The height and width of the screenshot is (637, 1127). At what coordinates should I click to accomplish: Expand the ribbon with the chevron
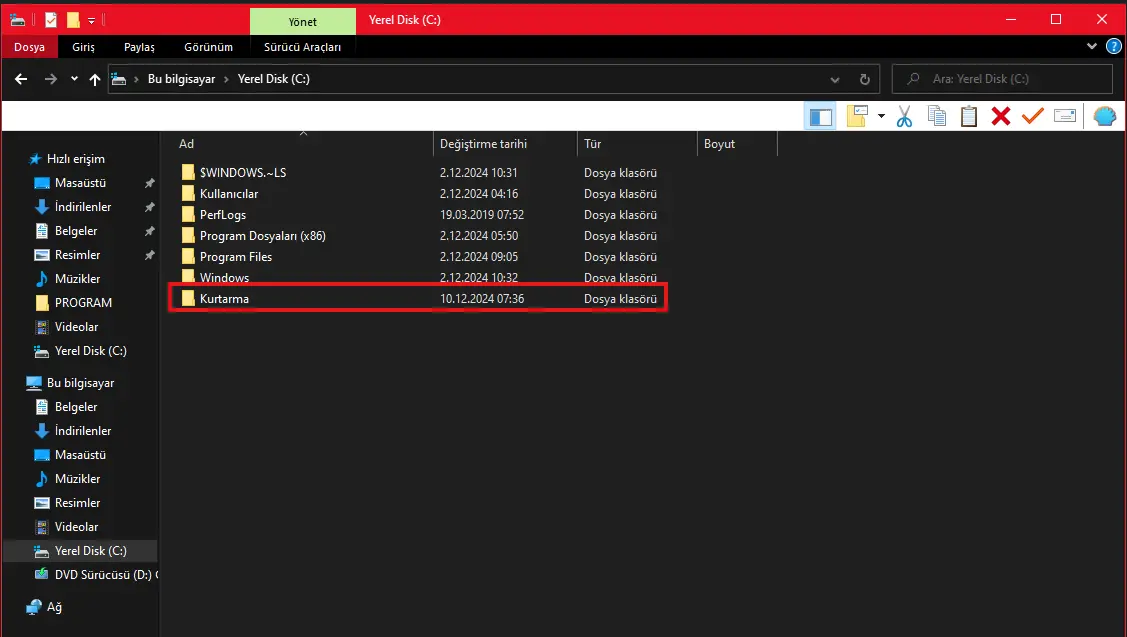click(1092, 46)
